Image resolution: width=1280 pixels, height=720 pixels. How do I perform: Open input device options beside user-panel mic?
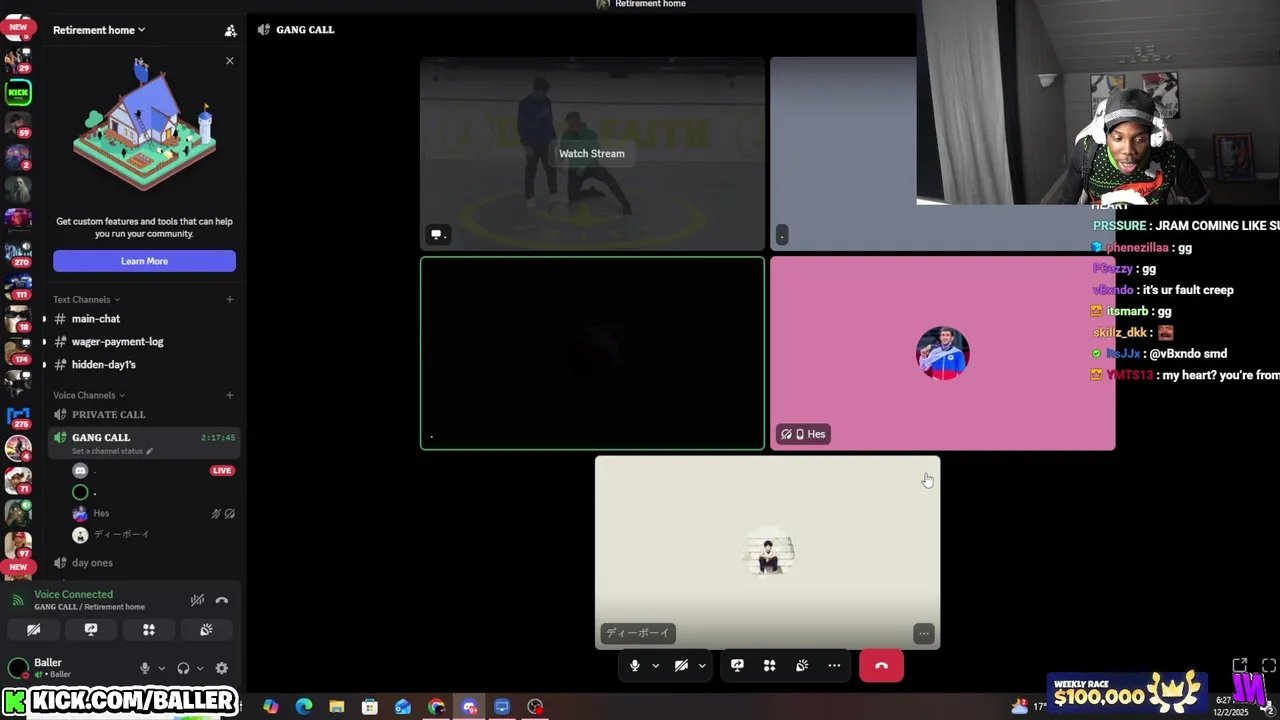click(160, 668)
